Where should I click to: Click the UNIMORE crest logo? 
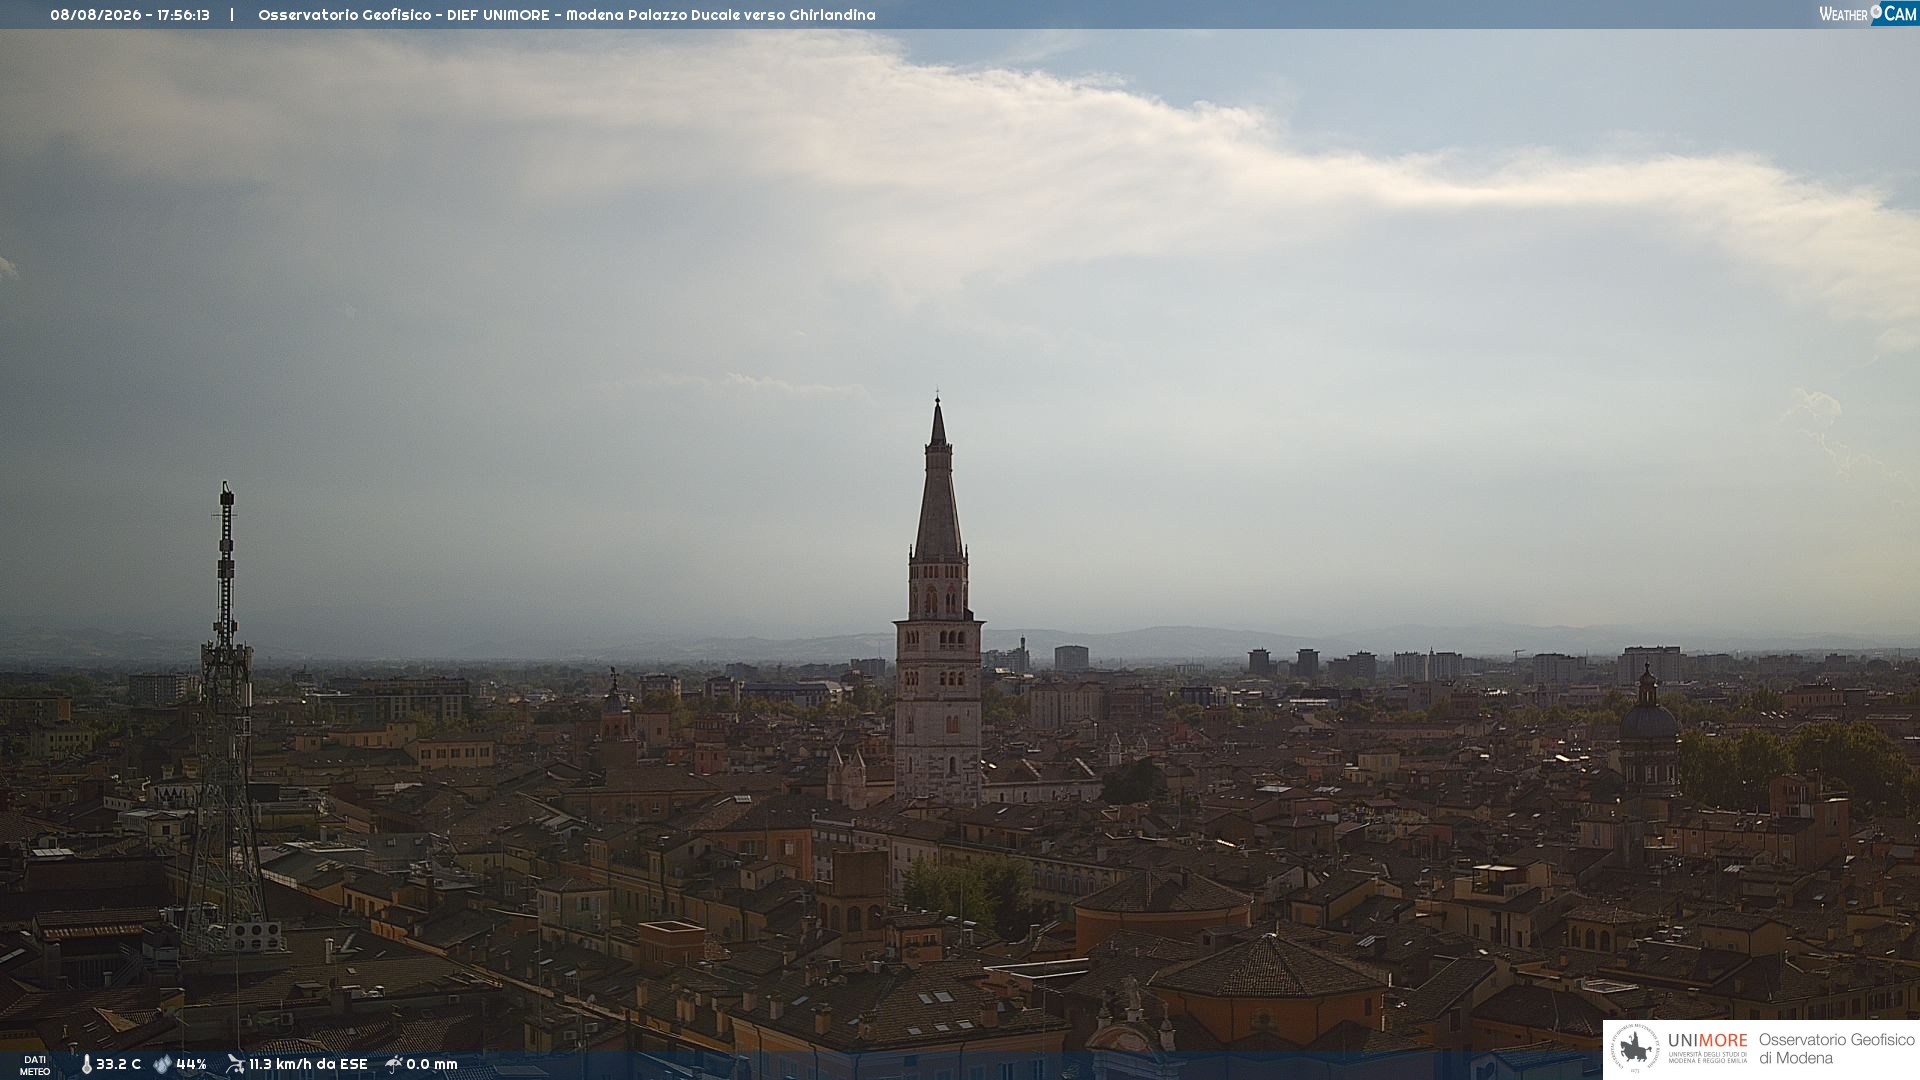pyautogui.click(x=1635, y=1048)
